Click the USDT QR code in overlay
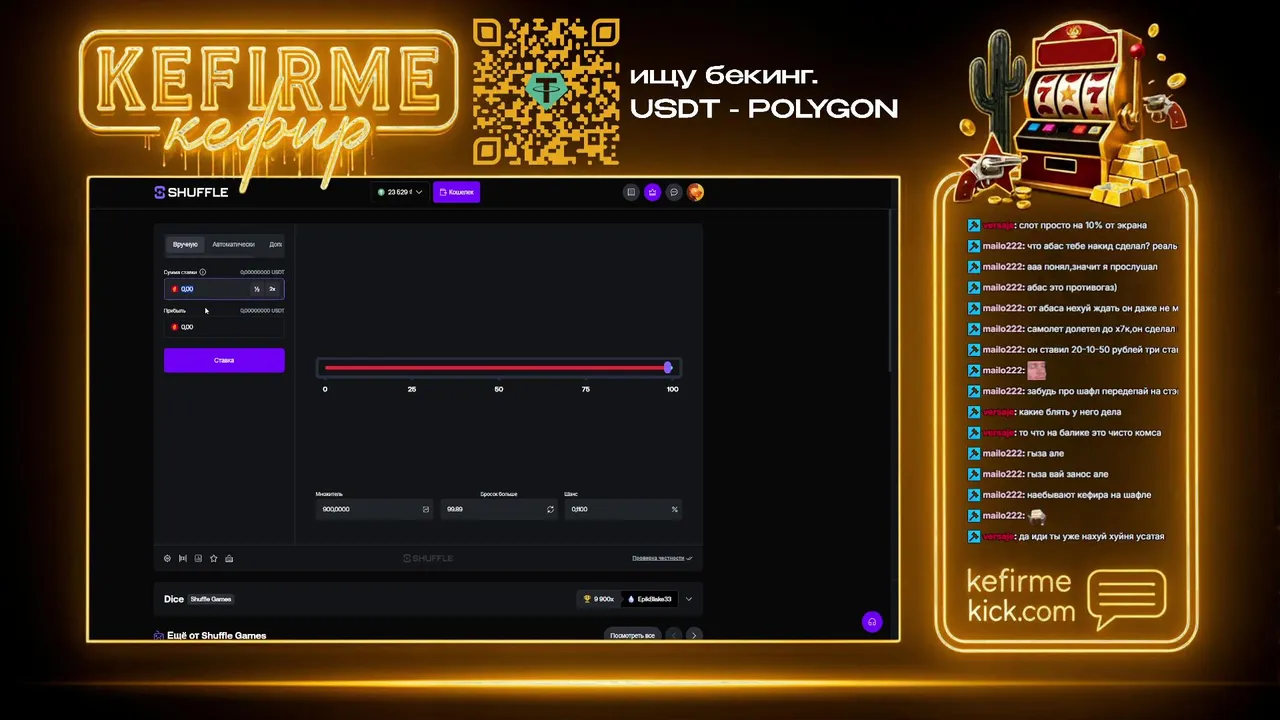Viewport: 1280px width, 720px height. [546, 91]
